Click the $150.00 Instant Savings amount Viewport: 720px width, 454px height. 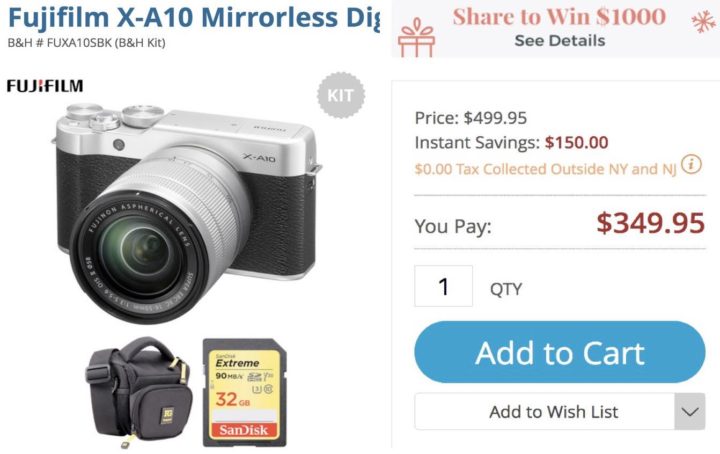click(x=576, y=142)
